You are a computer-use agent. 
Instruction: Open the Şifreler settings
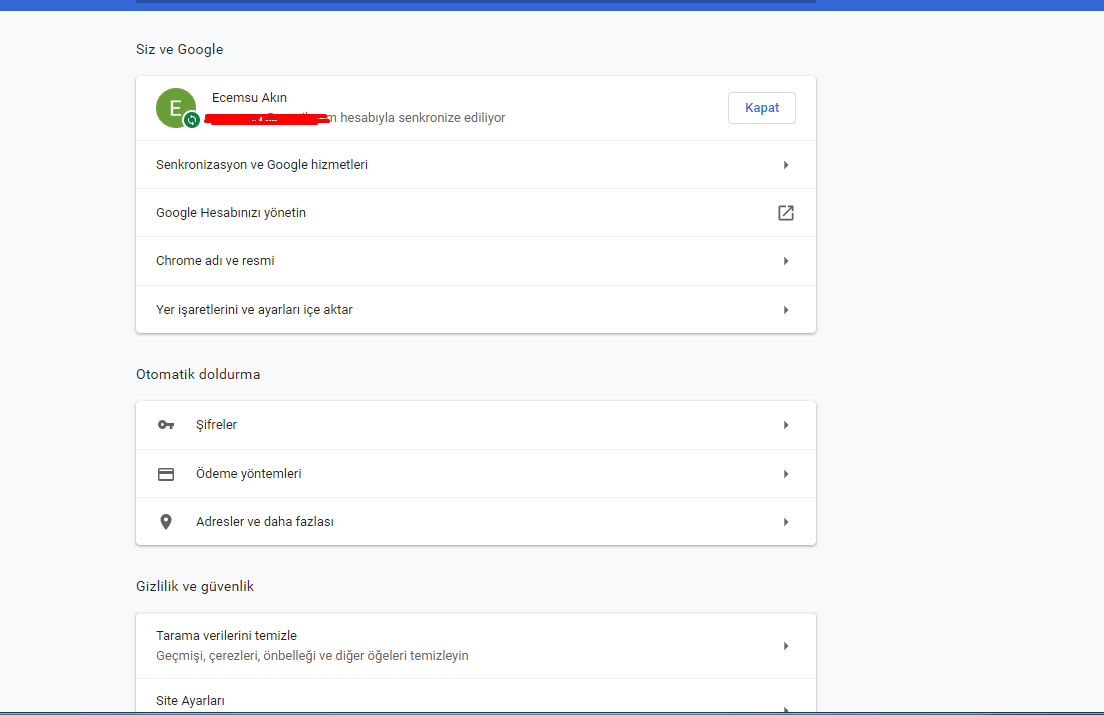coord(476,425)
